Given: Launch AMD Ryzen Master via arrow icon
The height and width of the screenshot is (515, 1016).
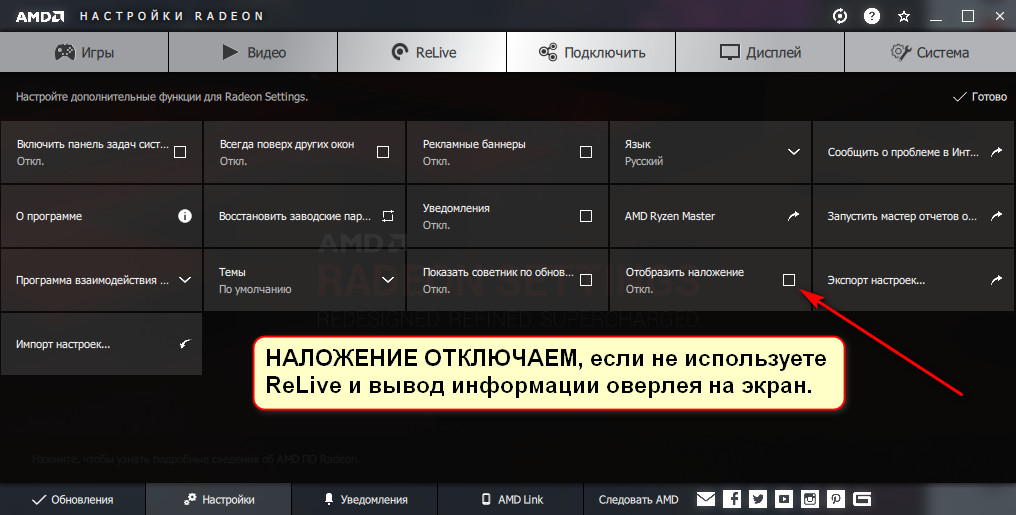Looking at the screenshot, I should 793,216.
